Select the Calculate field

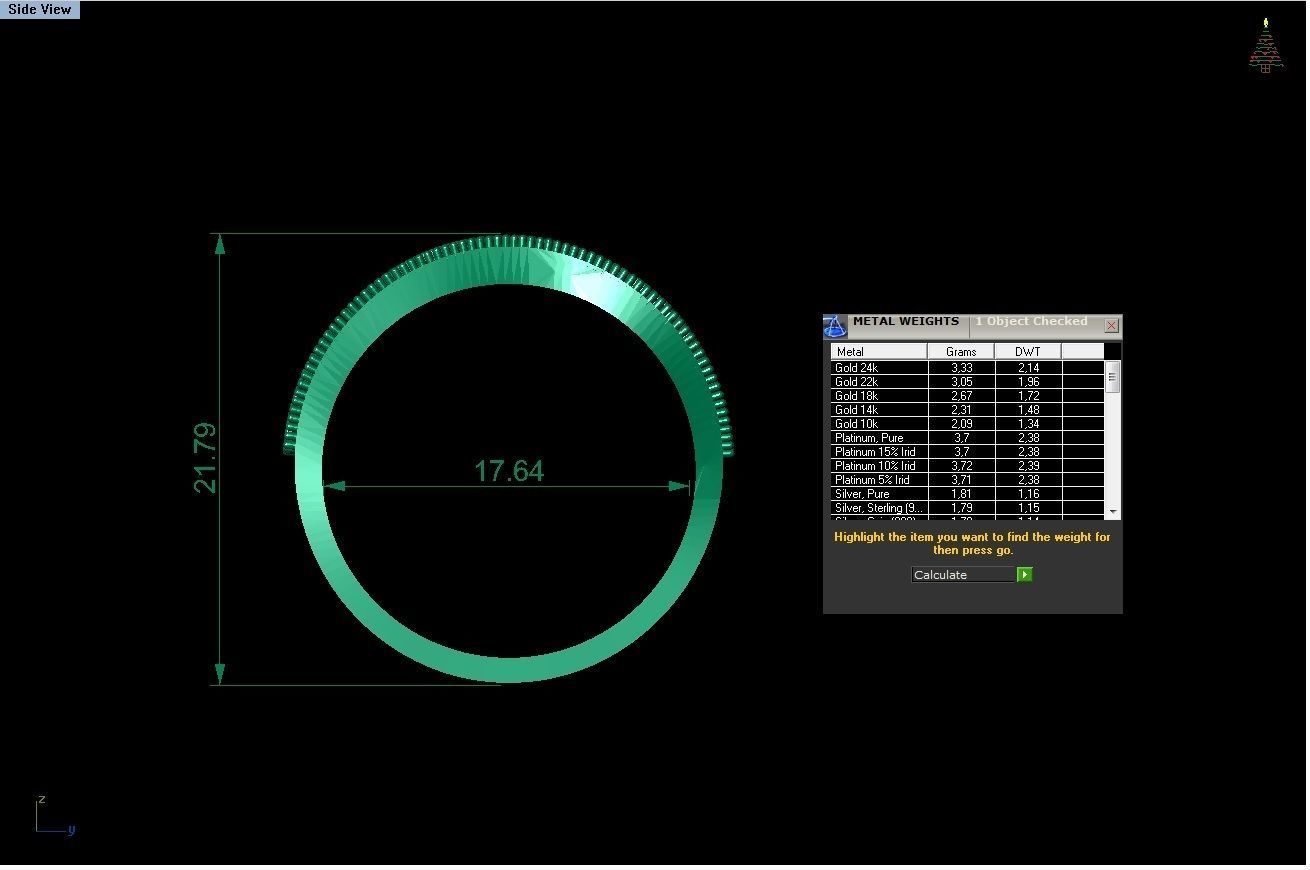tap(963, 575)
